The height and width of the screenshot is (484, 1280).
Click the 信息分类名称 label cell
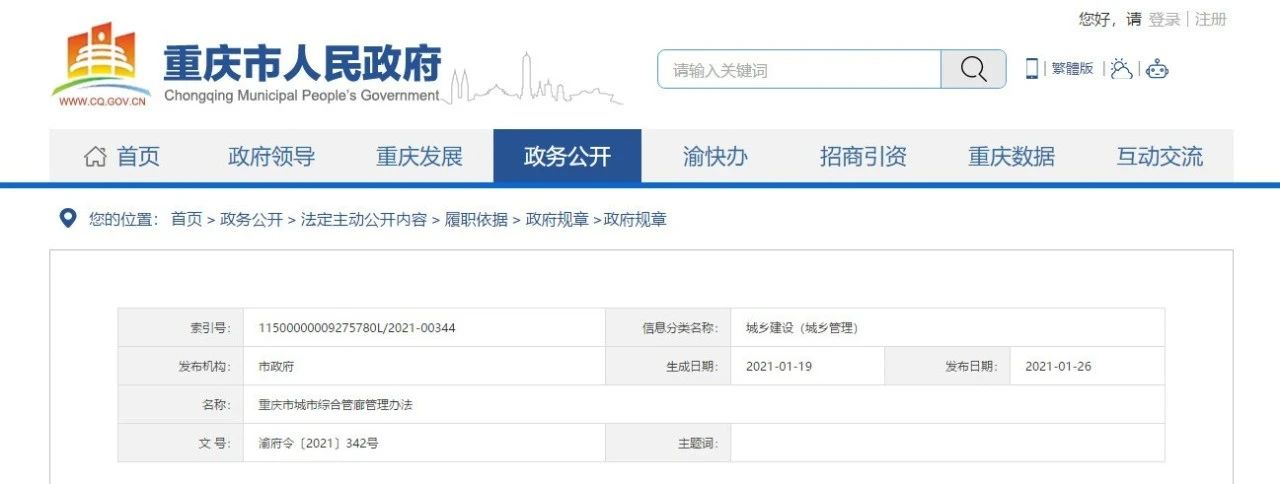(x=668, y=327)
